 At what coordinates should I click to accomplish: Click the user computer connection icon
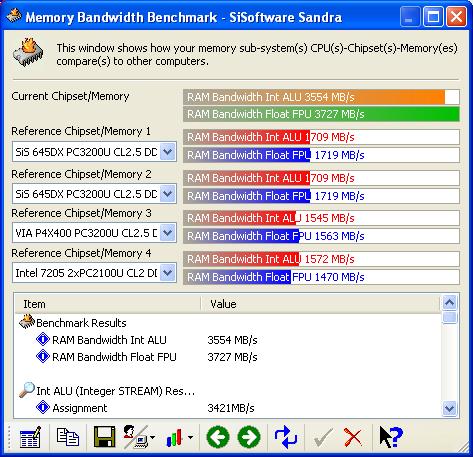136,437
